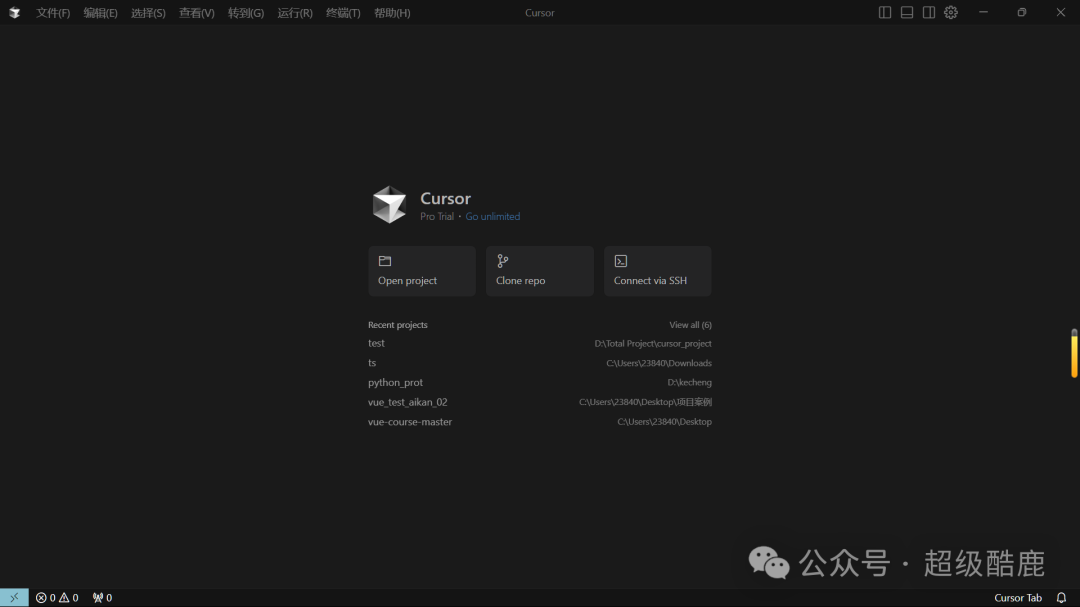Screen dimensions: 1080x607
Task: Click Cursor Tab in status bar
Action: click(x=1017, y=598)
